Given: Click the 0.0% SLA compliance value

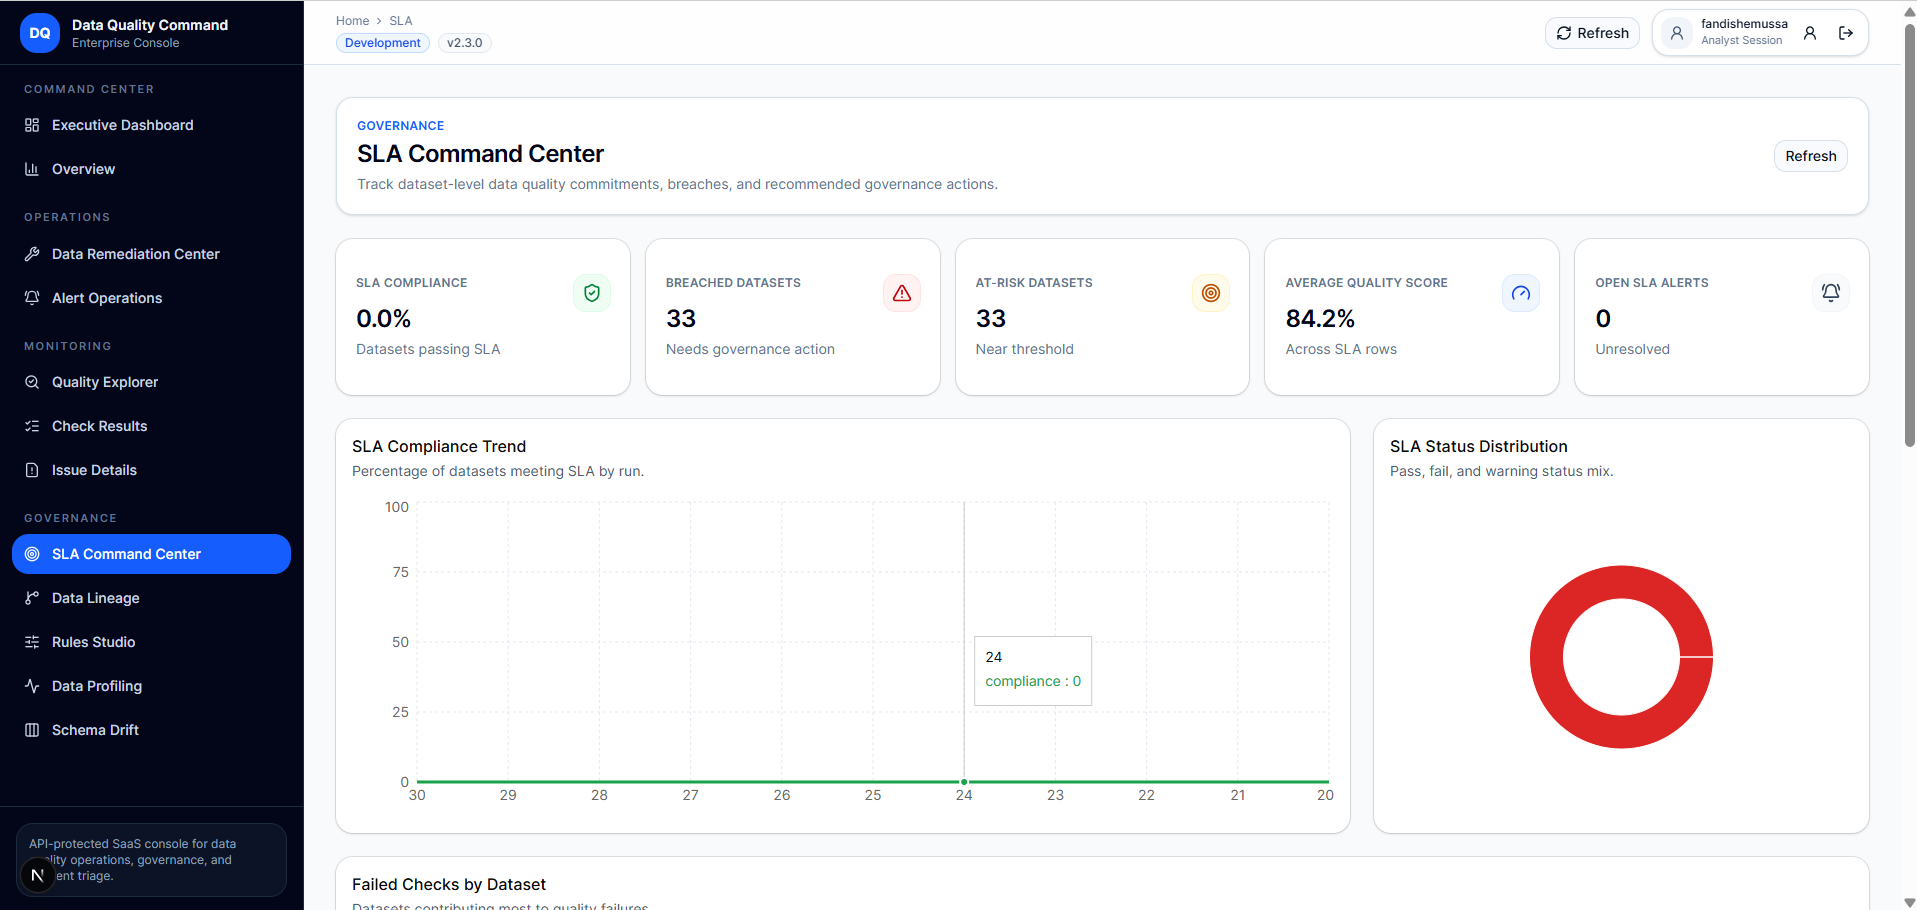Looking at the screenshot, I should click(x=384, y=319).
